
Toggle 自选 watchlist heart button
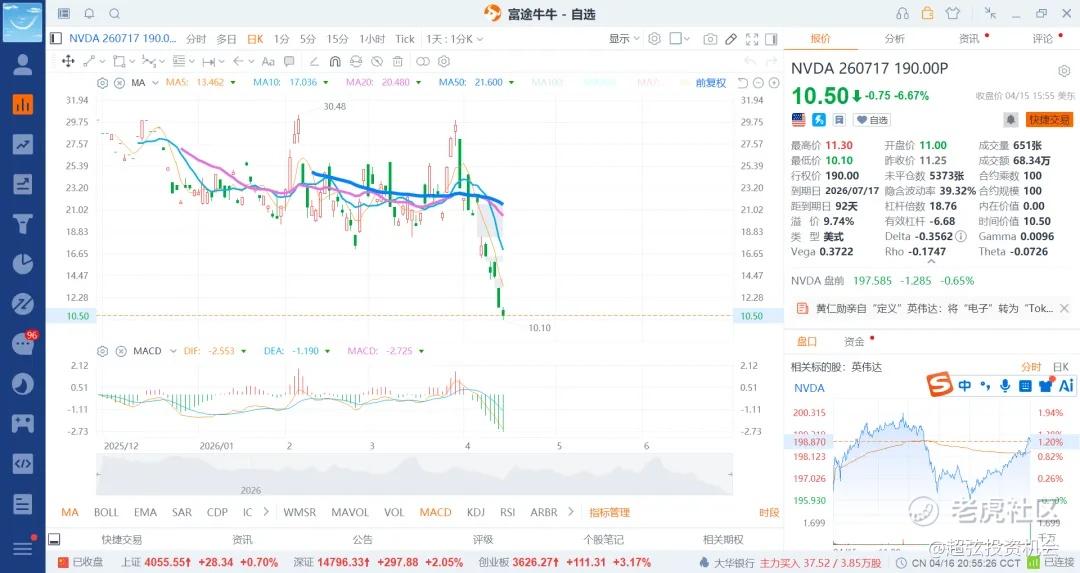(872, 120)
